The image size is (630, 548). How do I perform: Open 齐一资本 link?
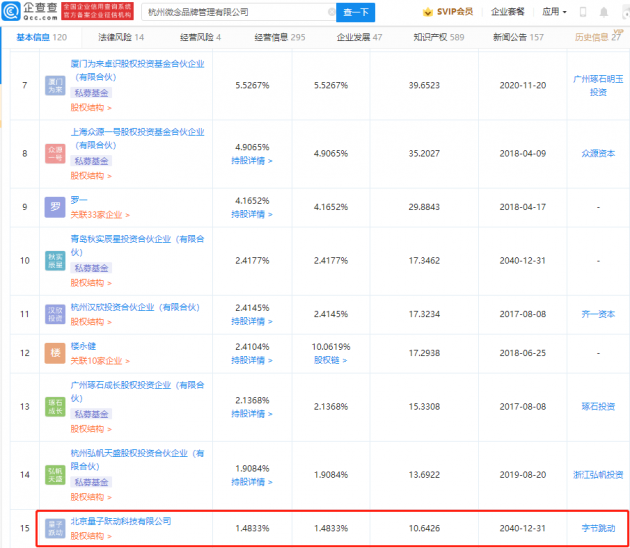point(598,314)
